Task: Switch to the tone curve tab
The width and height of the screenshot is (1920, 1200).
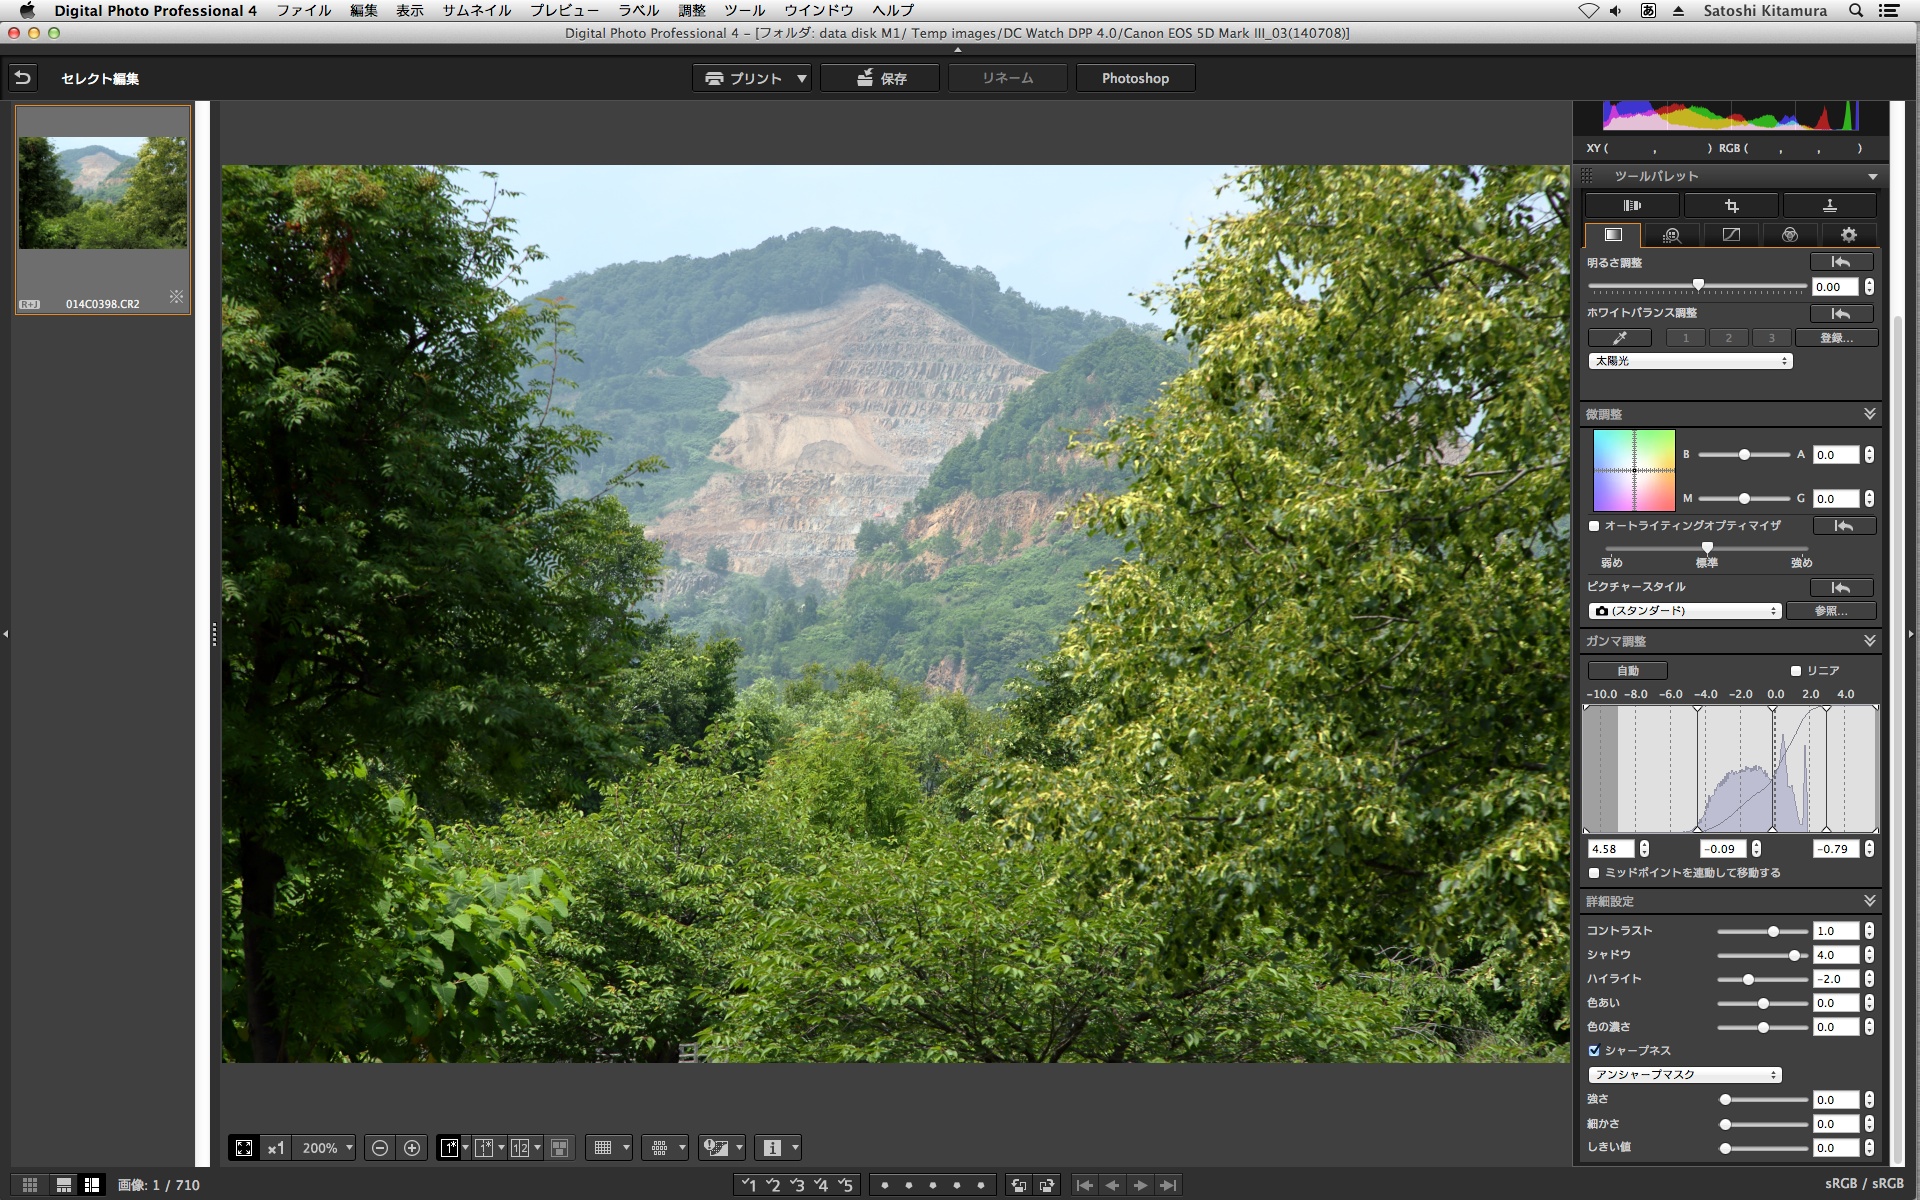Action: coord(1731,235)
